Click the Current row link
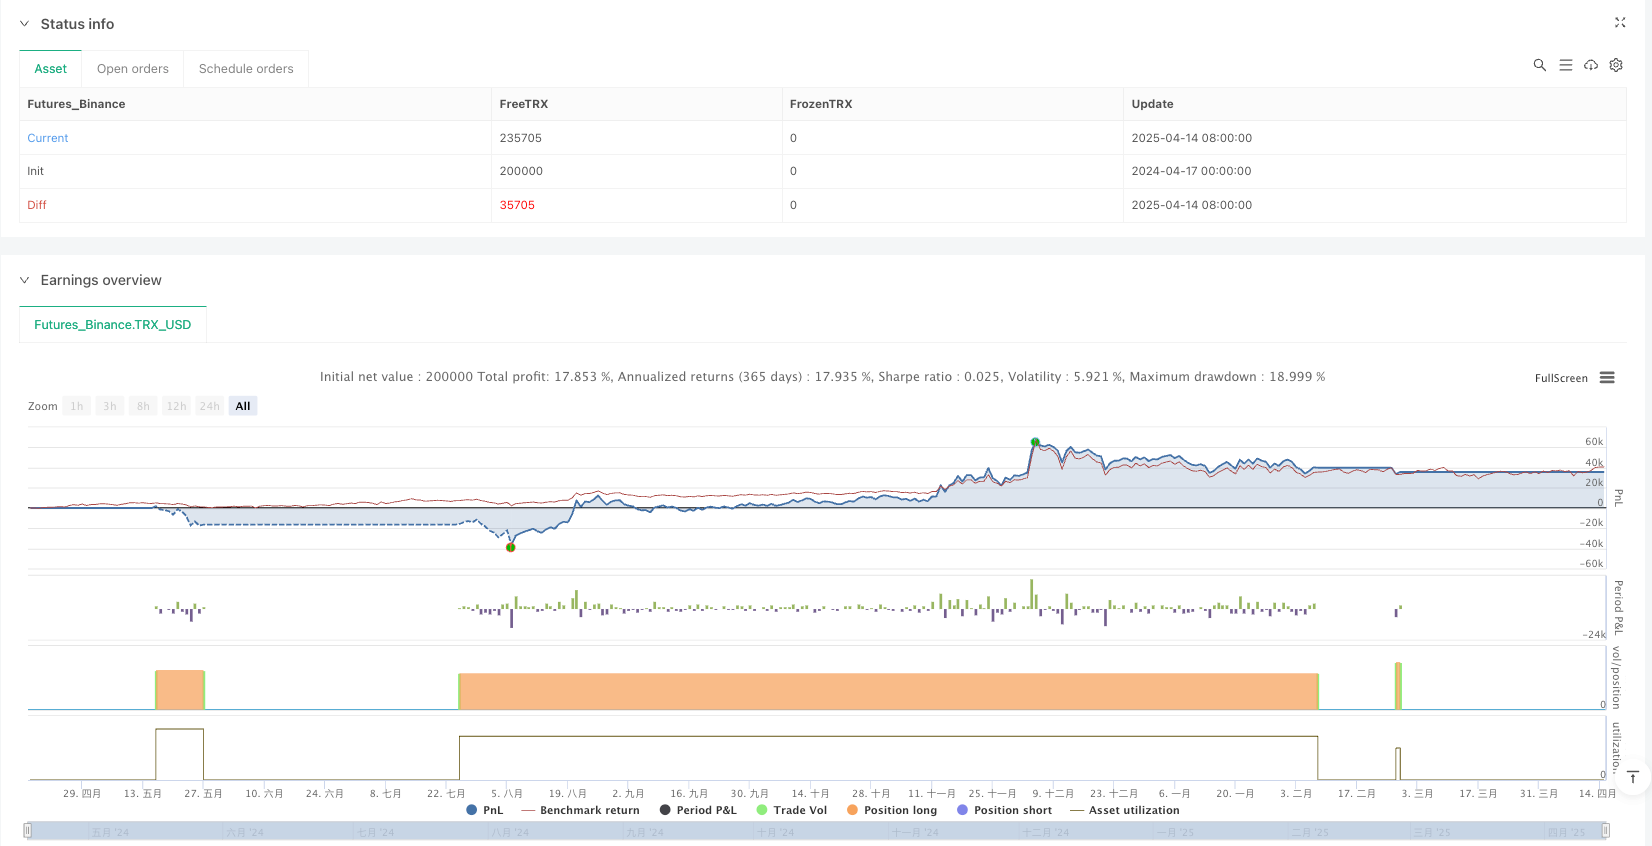 48,138
